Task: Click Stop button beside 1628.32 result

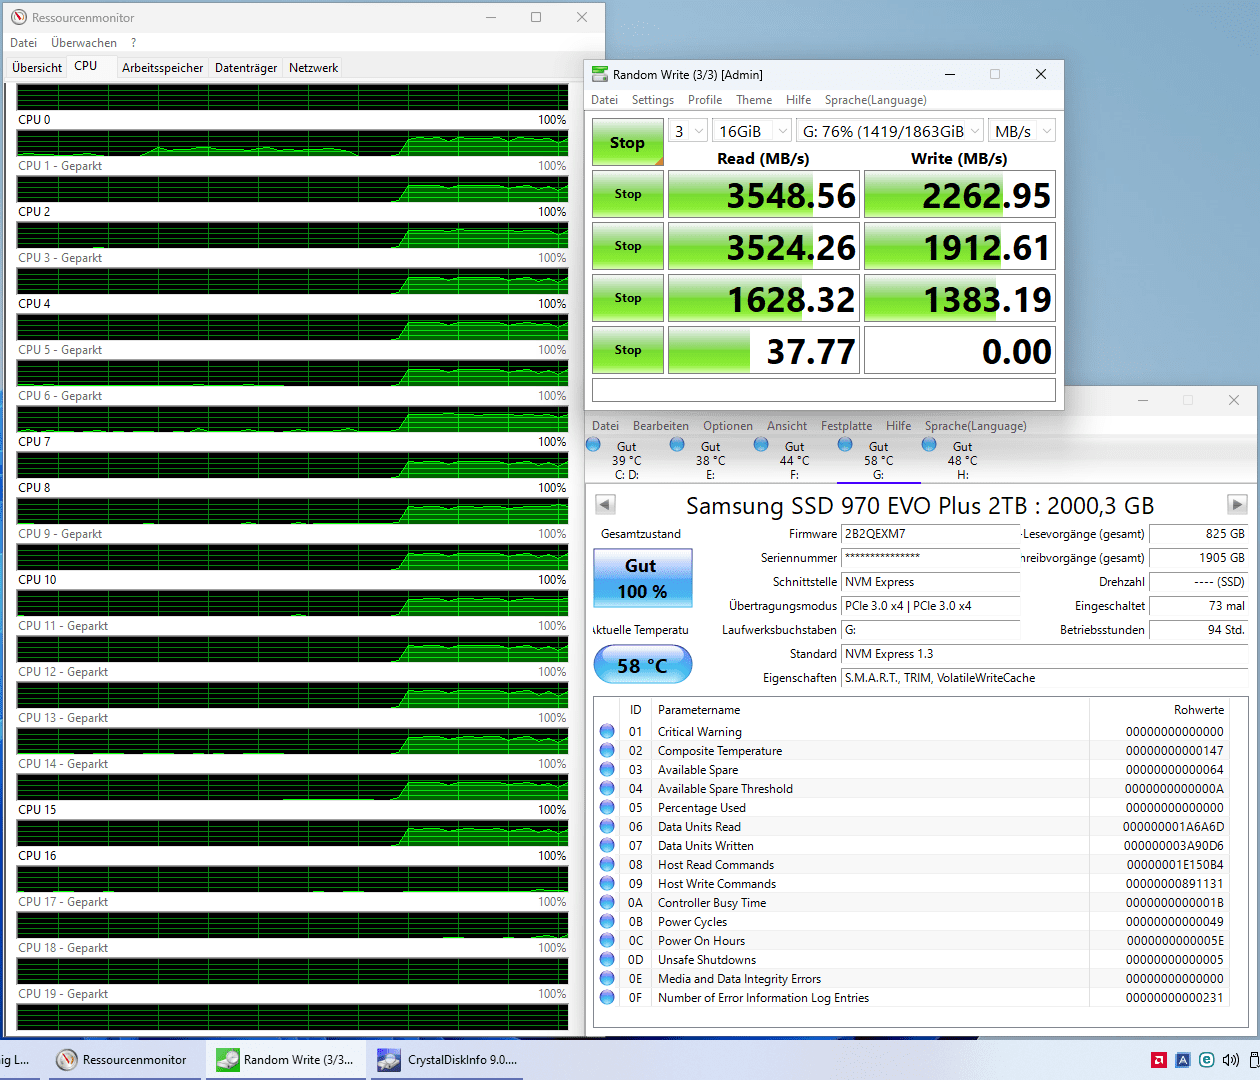Action: point(628,298)
